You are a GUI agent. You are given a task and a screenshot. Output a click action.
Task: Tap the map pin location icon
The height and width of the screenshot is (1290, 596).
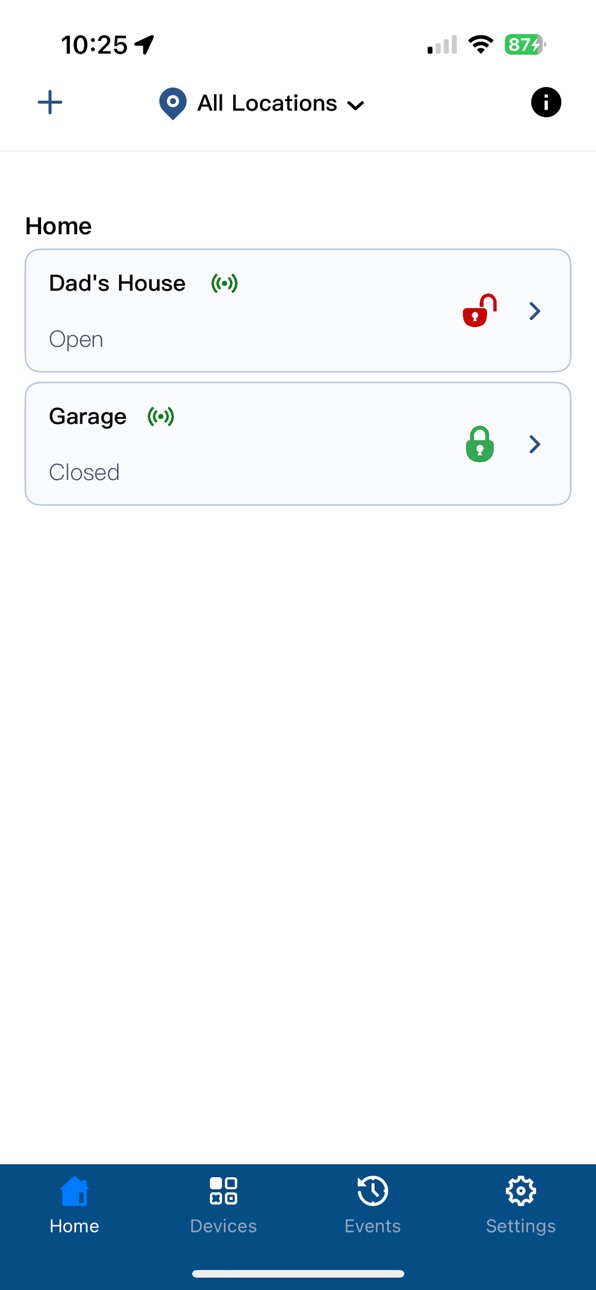pos(173,103)
